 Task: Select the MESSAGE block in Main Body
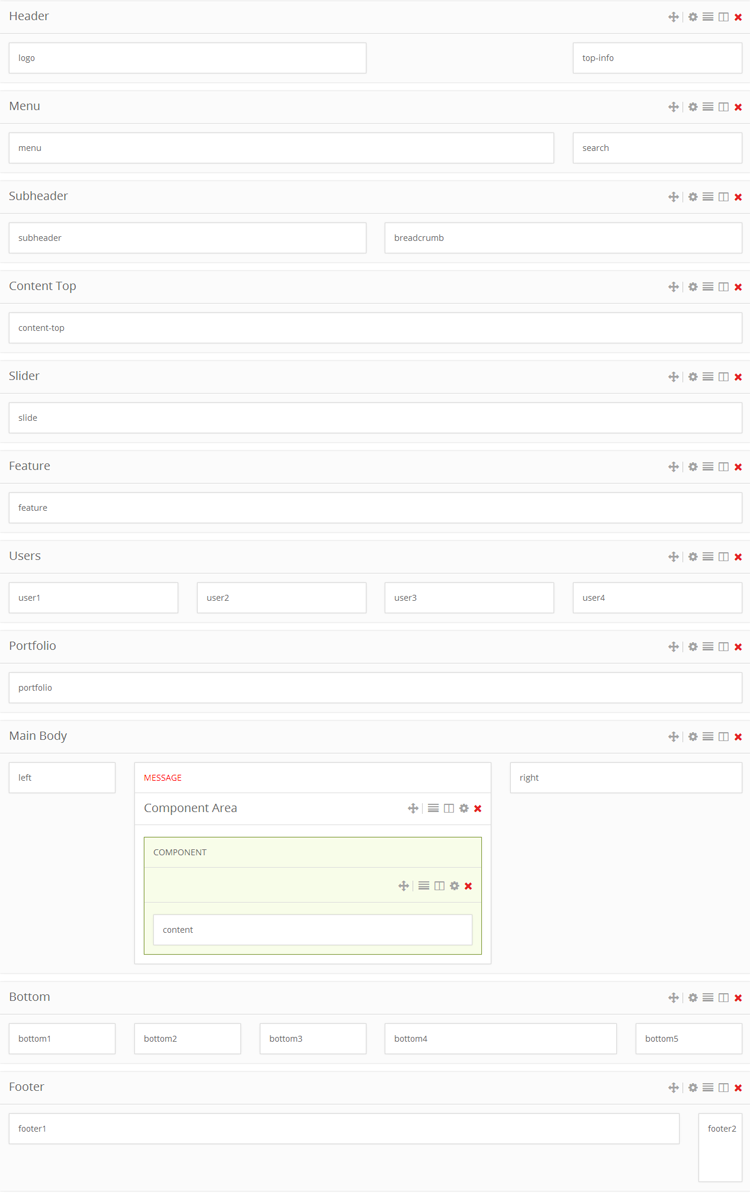pos(312,777)
